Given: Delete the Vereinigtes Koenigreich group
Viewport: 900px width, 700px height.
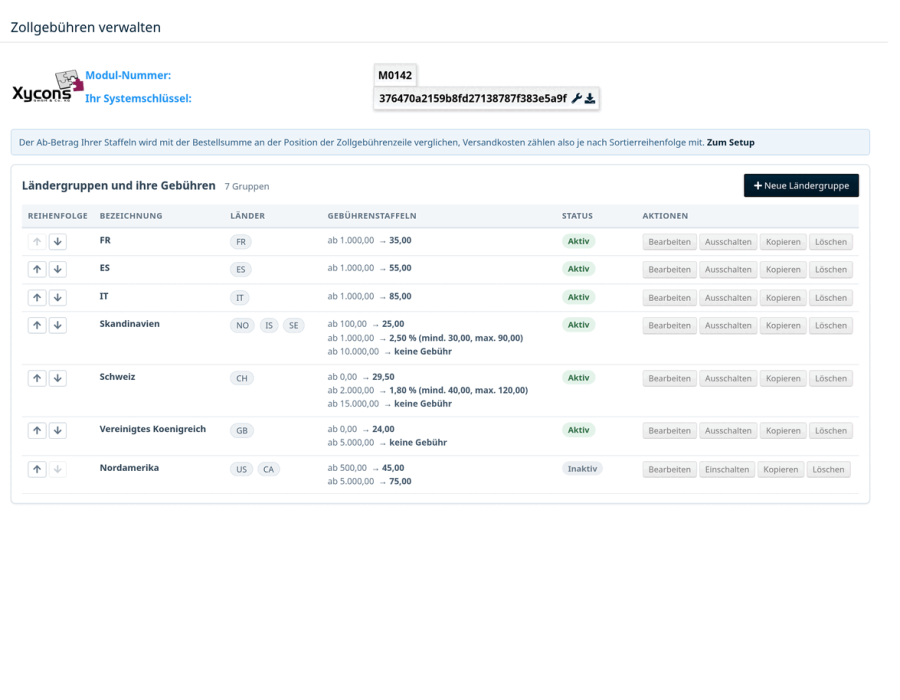Looking at the screenshot, I should click(x=831, y=430).
